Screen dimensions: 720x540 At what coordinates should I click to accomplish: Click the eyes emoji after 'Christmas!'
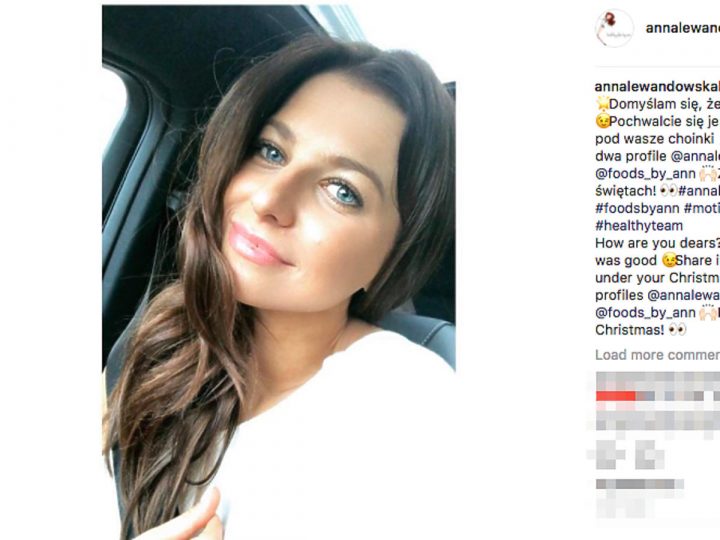[x=677, y=330]
